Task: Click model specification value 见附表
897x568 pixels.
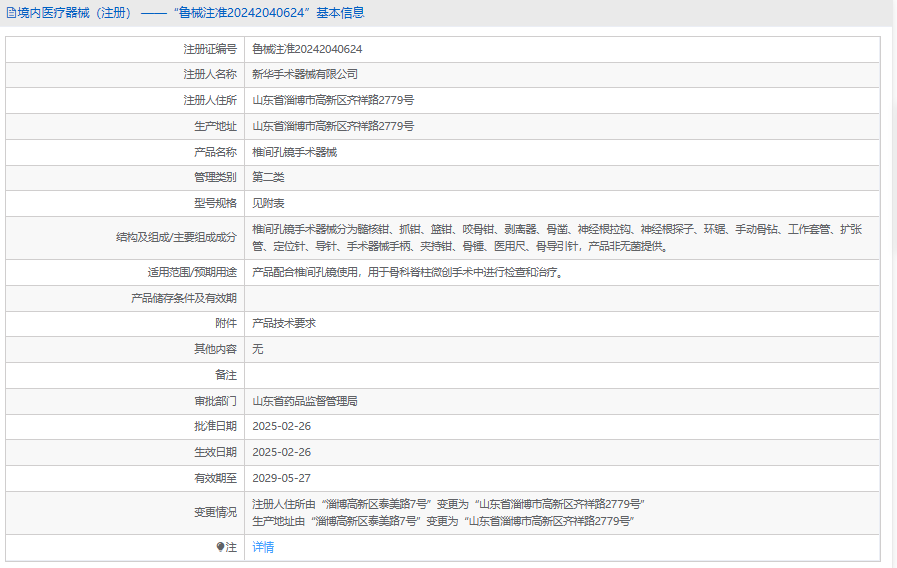Action: point(268,204)
